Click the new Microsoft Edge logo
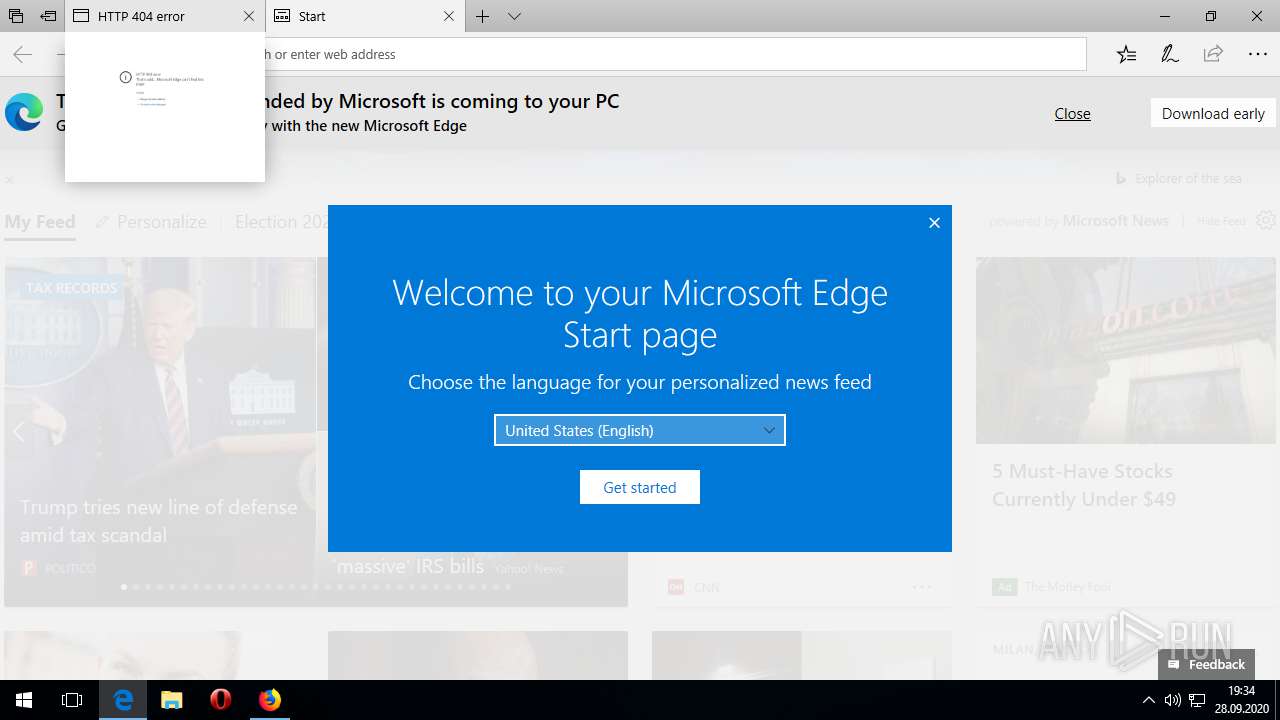 click(x=24, y=112)
